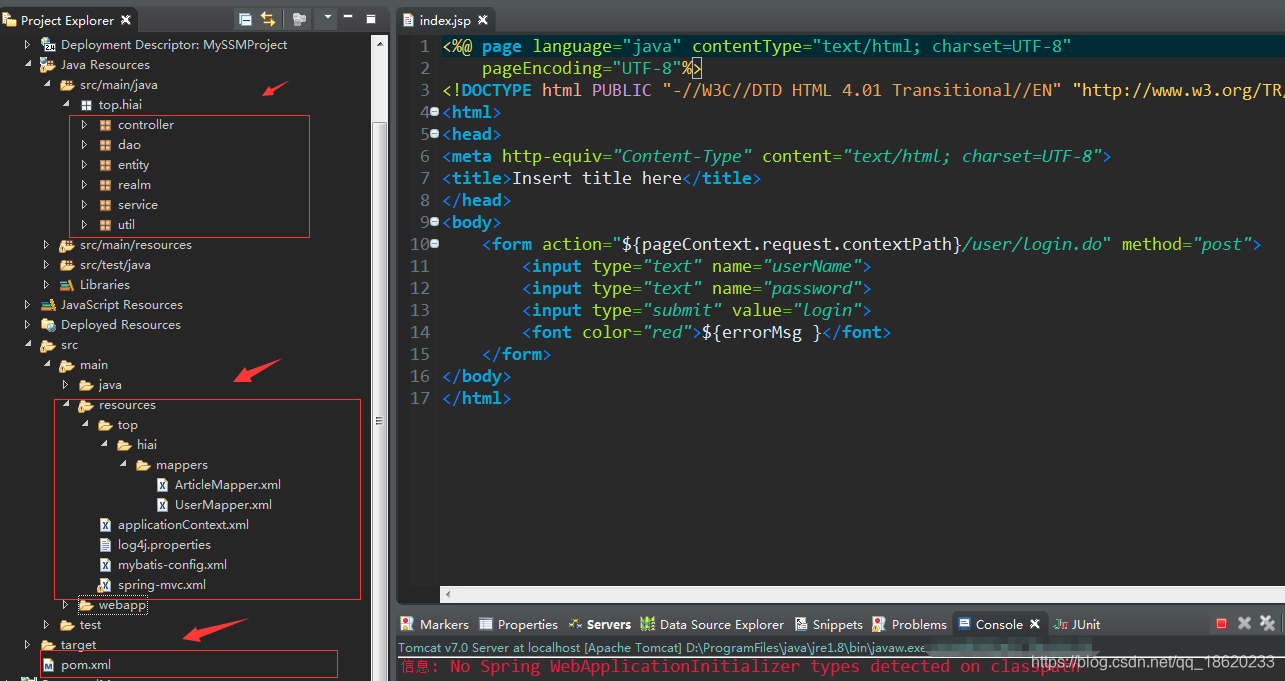Open the Project Explorer View Menu arrow
Viewport: 1285px width, 681px height.
(x=328, y=19)
